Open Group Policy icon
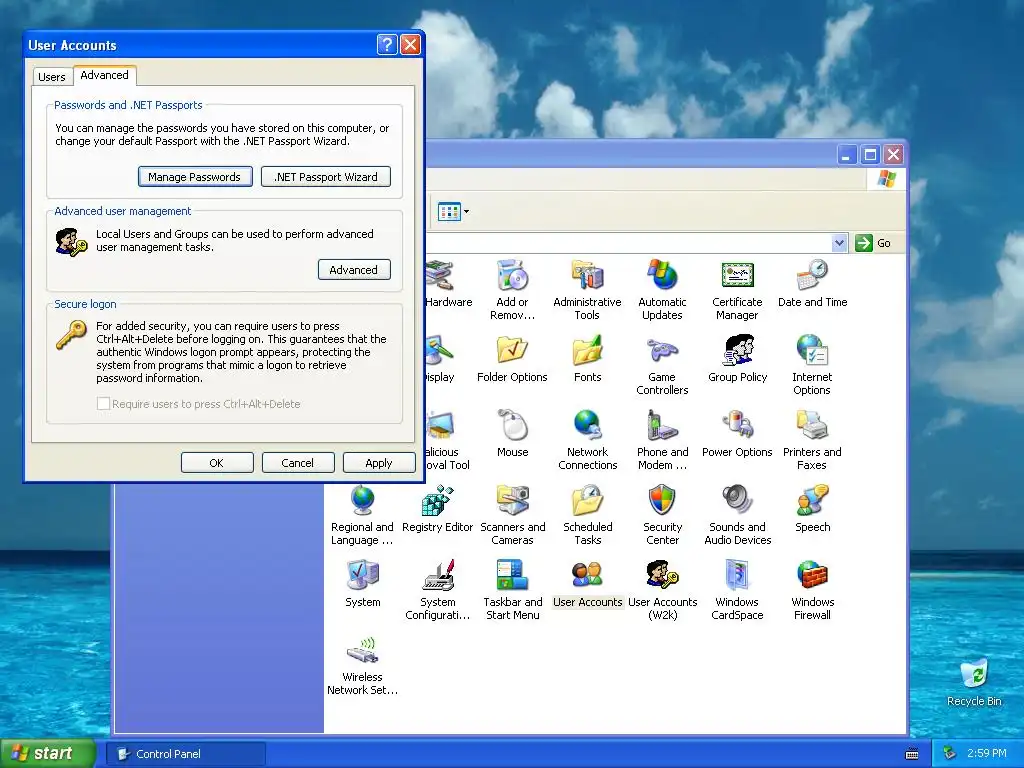Viewport: 1024px width, 768px height. point(737,351)
